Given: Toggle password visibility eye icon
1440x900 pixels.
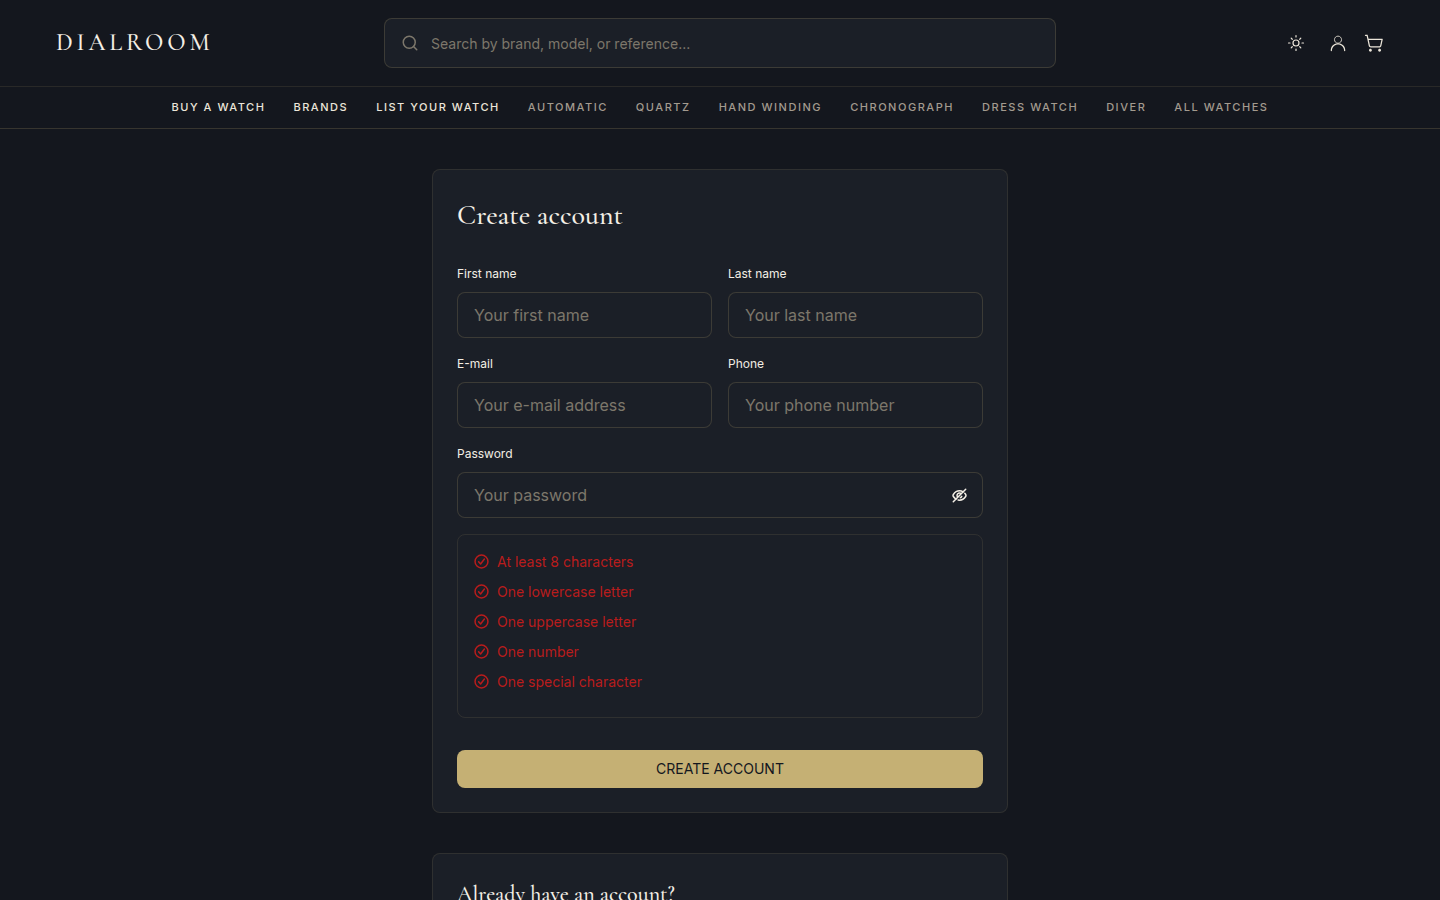Looking at the screenshot, I should 959,495.
